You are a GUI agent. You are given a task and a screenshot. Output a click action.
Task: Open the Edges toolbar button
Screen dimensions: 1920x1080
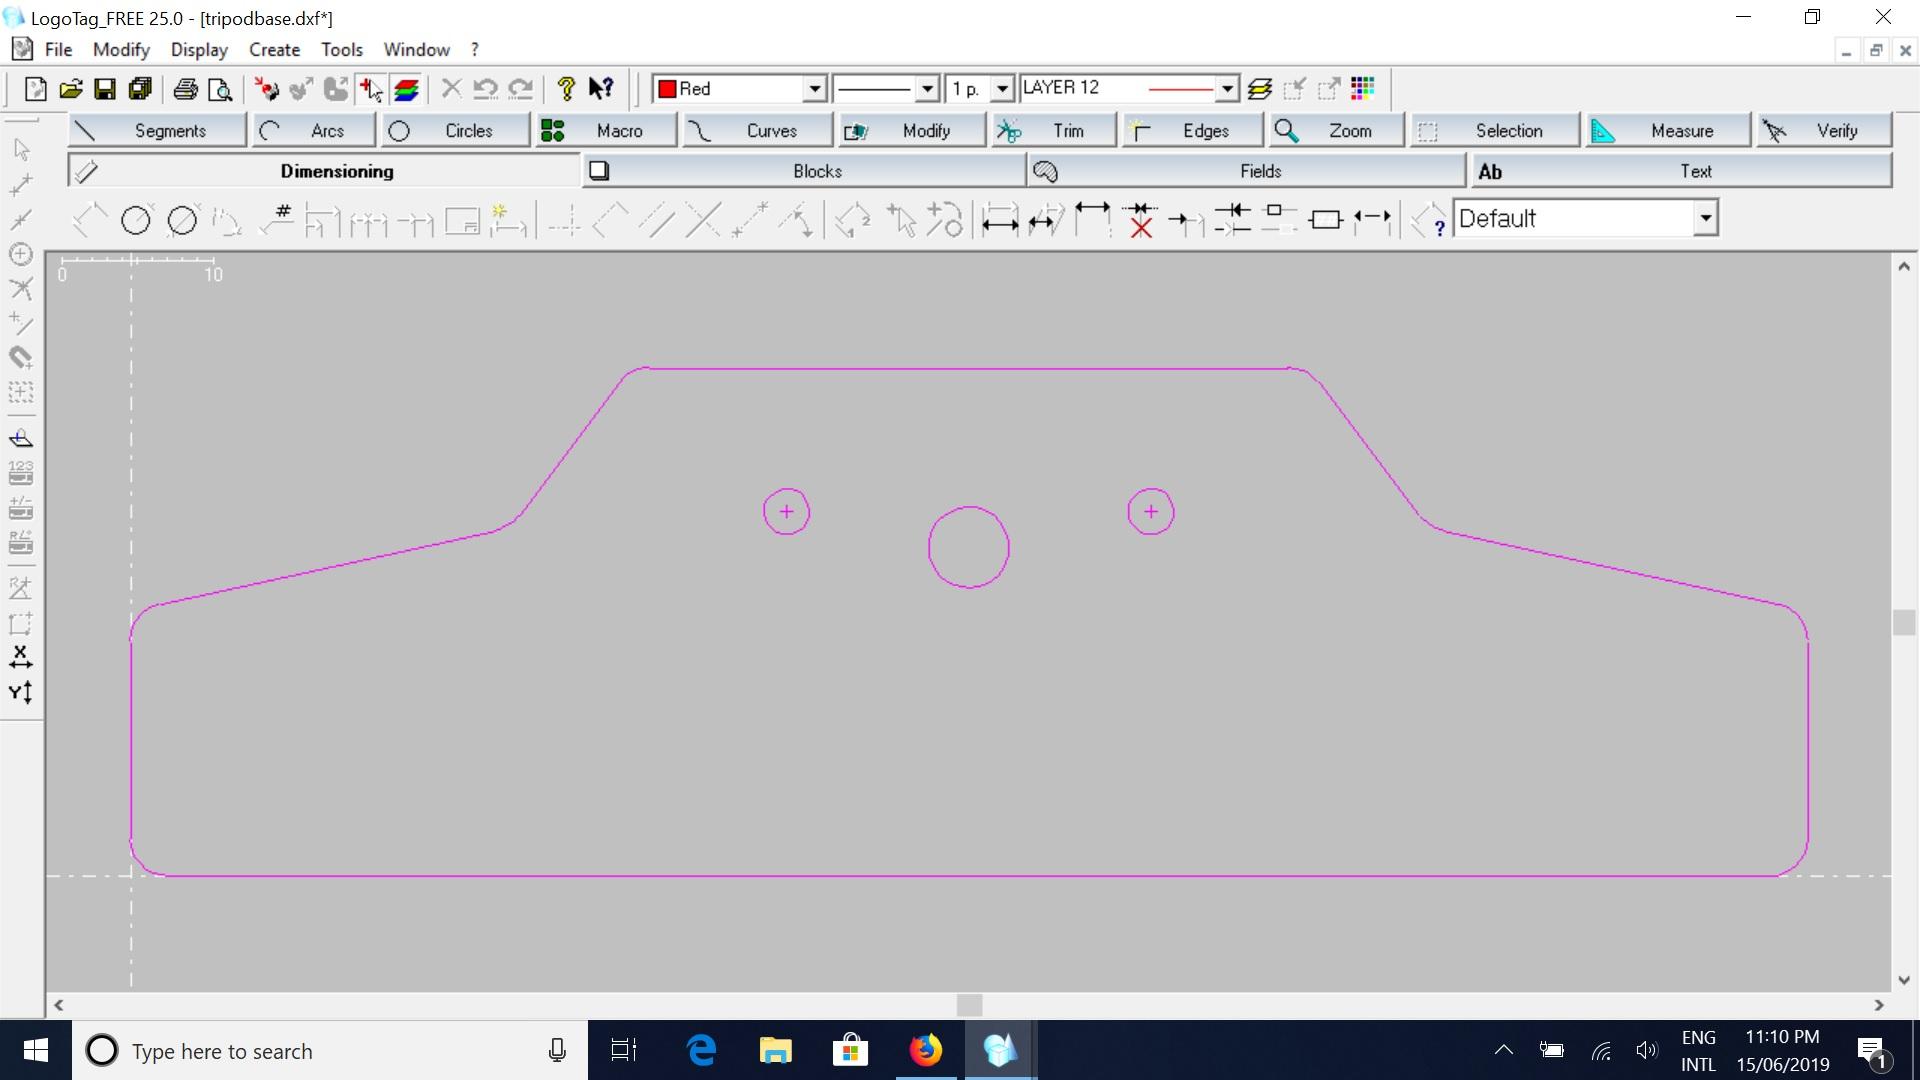[x=1192, y=131]
